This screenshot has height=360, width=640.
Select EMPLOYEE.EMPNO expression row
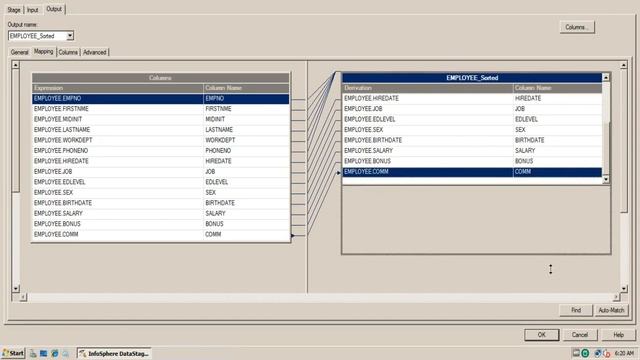coord(117,98)
